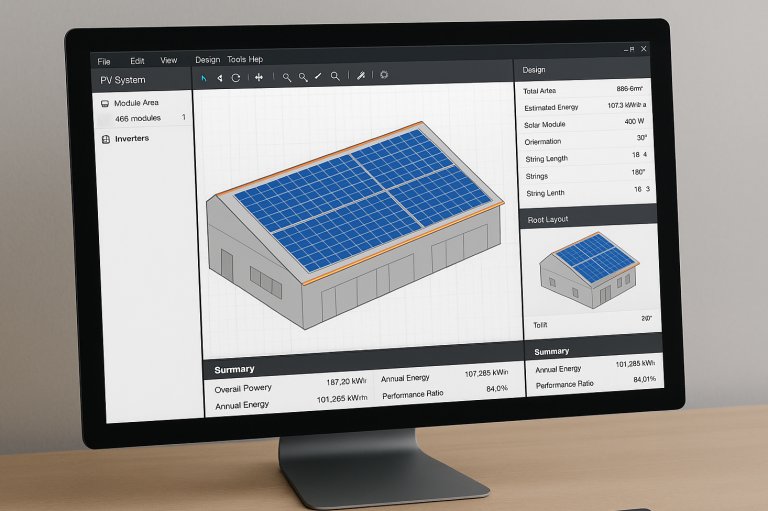This screenshot has width=768, height=511.
Task: Select the pointer arrow tool in toolbar
Action: coord(204,77)
